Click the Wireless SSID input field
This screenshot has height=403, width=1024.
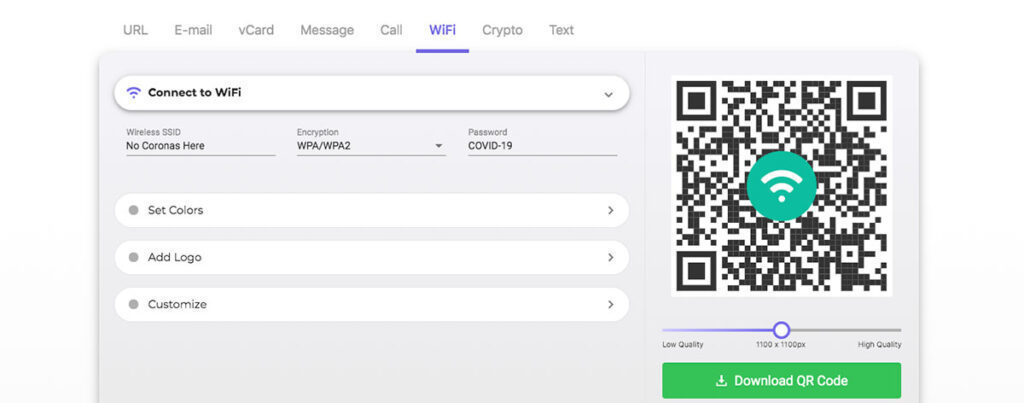[200, 146]
